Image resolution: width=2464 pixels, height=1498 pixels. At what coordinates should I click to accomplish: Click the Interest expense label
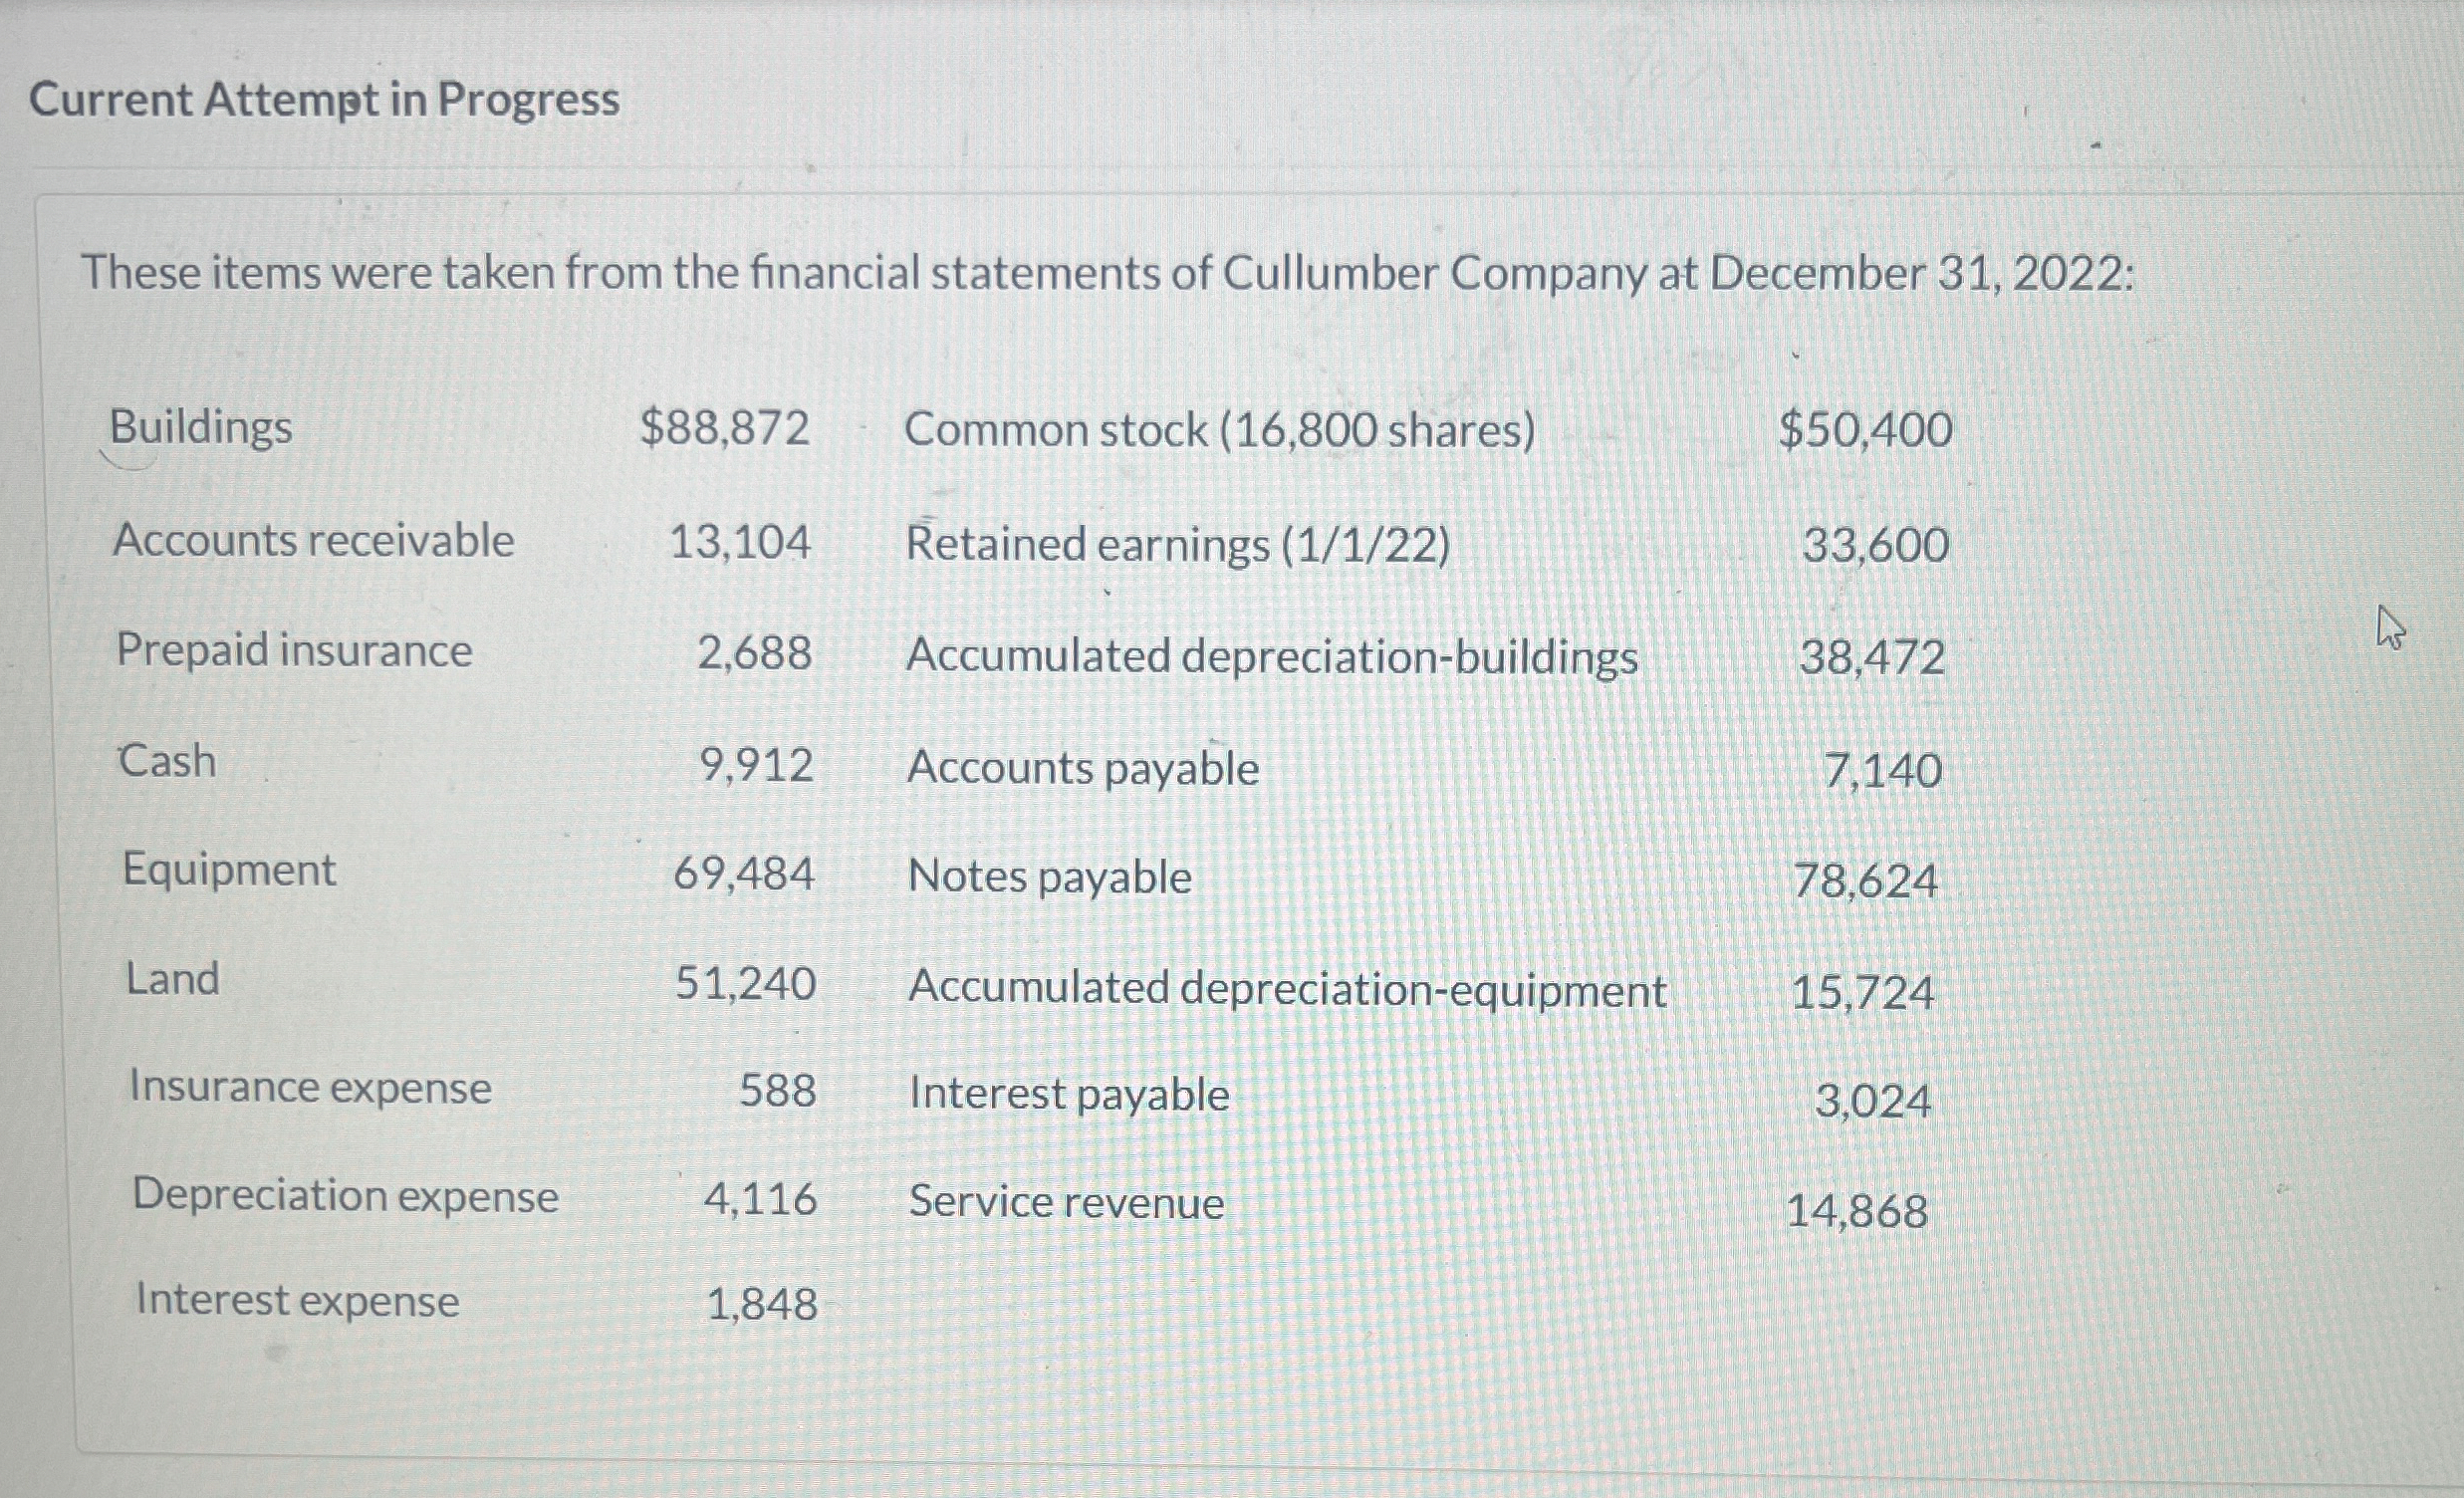pos(297,1301)
